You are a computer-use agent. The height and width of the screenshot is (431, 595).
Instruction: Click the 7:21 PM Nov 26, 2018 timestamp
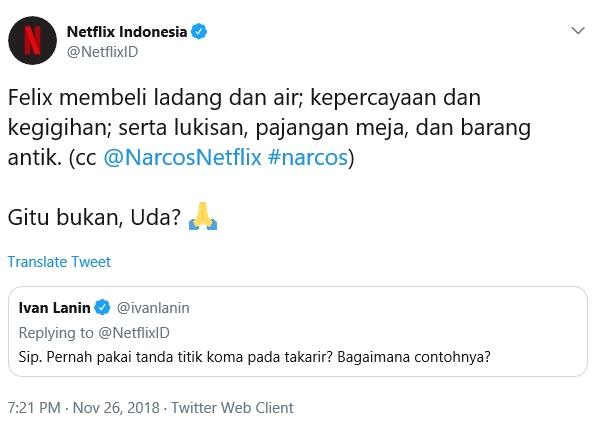tap(83, 408)
